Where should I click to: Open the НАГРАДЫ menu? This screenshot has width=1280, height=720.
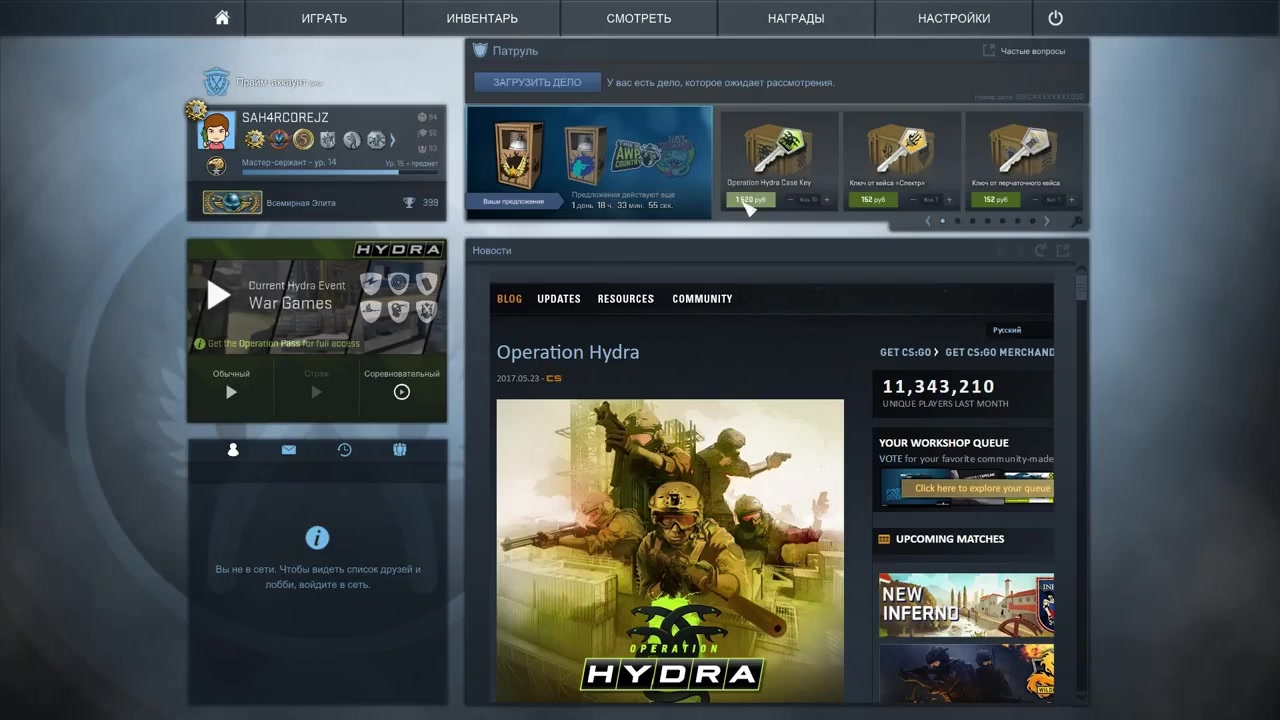pos(796,18)
